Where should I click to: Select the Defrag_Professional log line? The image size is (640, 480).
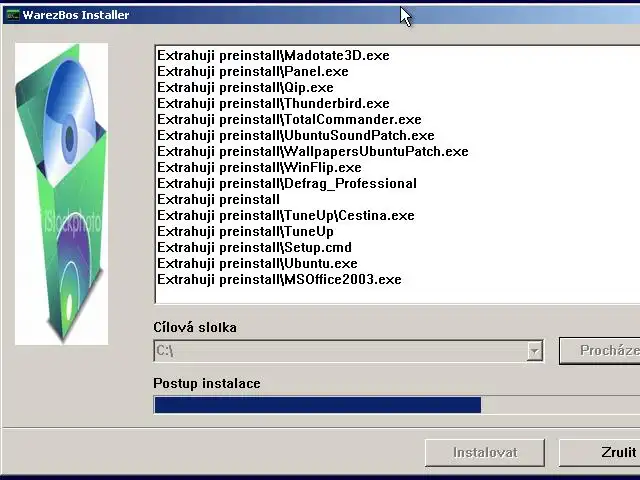pyautogui.click(x=287, y=183)
